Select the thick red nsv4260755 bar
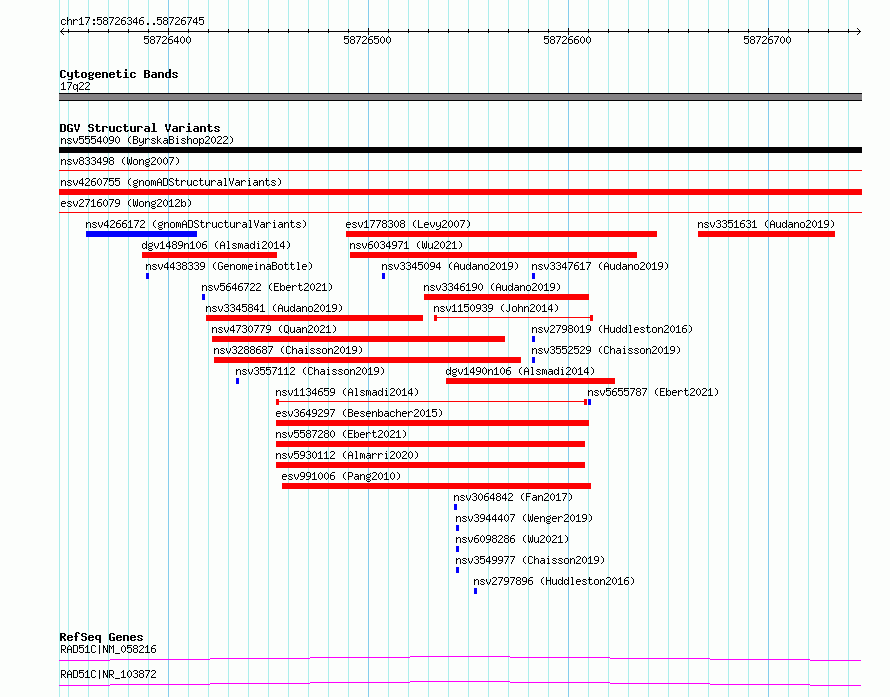 click(460, 192)
